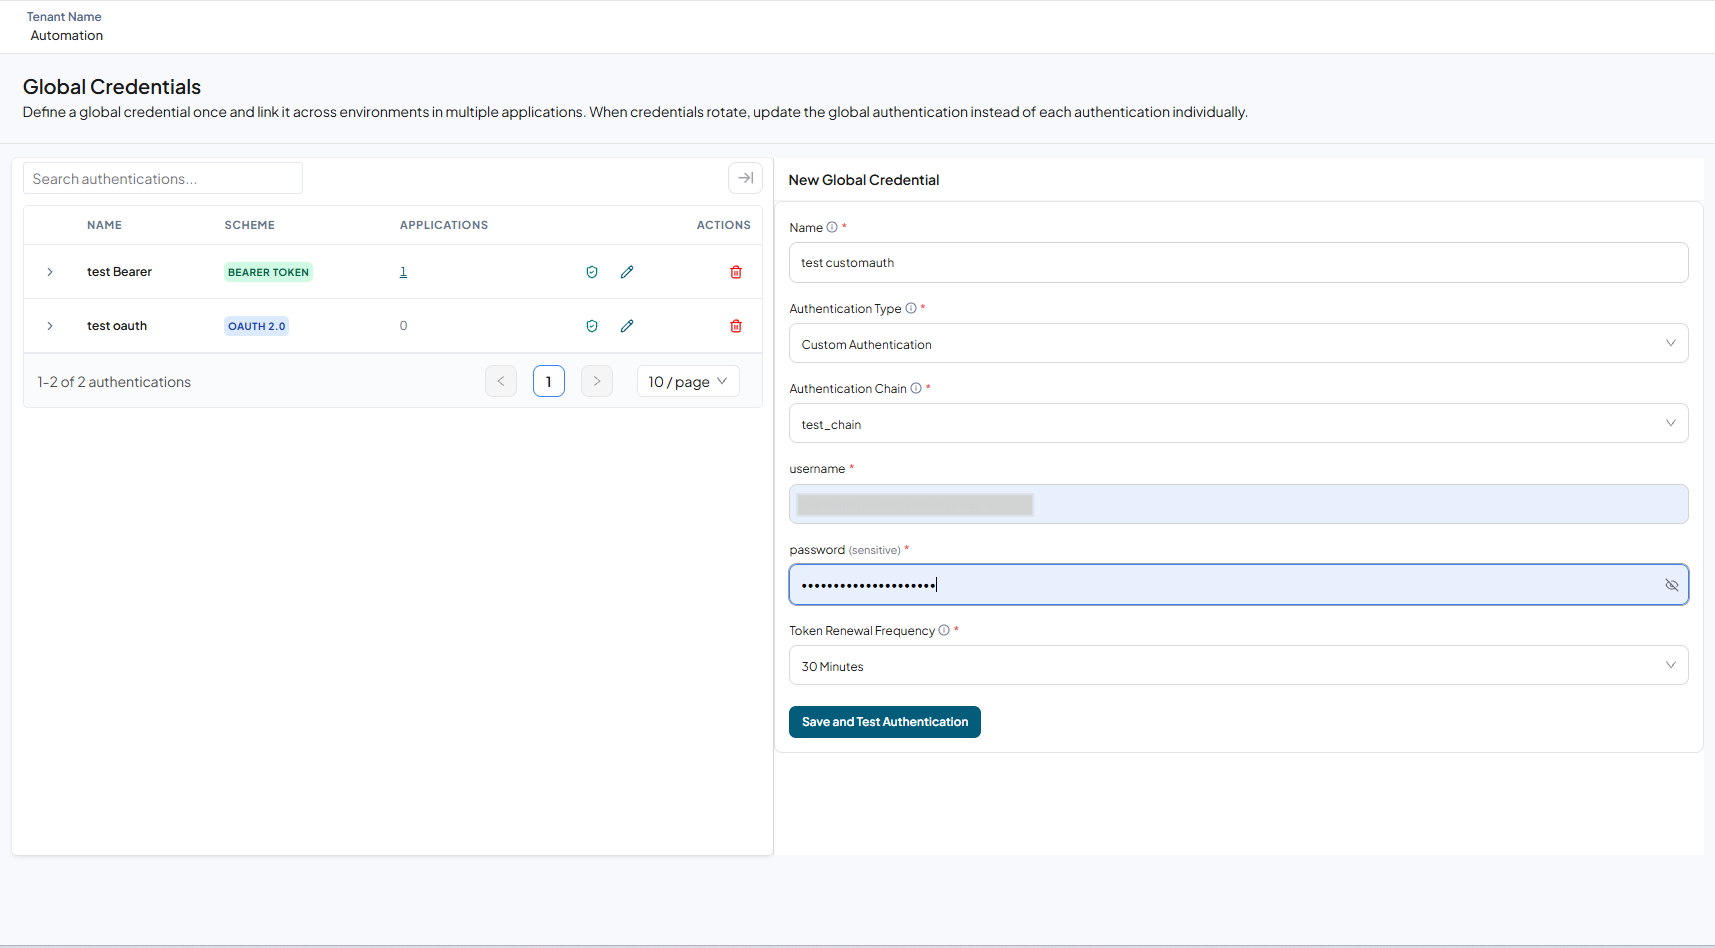Viewport: 1715px width, 948px height.
Task: Test the 'test Bearer' credential shield icon
Action: point(592,272)
